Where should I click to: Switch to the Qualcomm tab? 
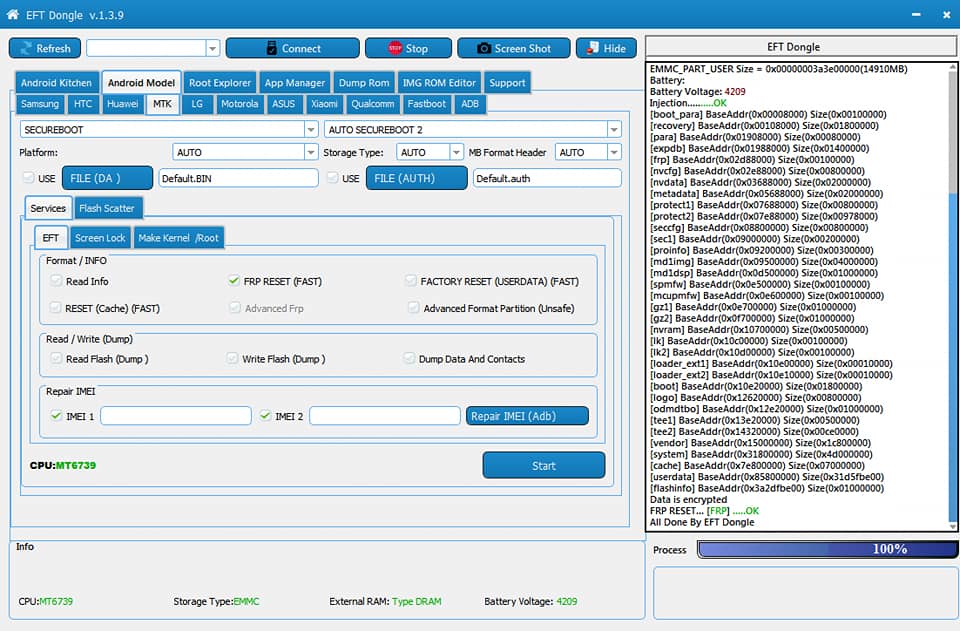tap(372, 104)
